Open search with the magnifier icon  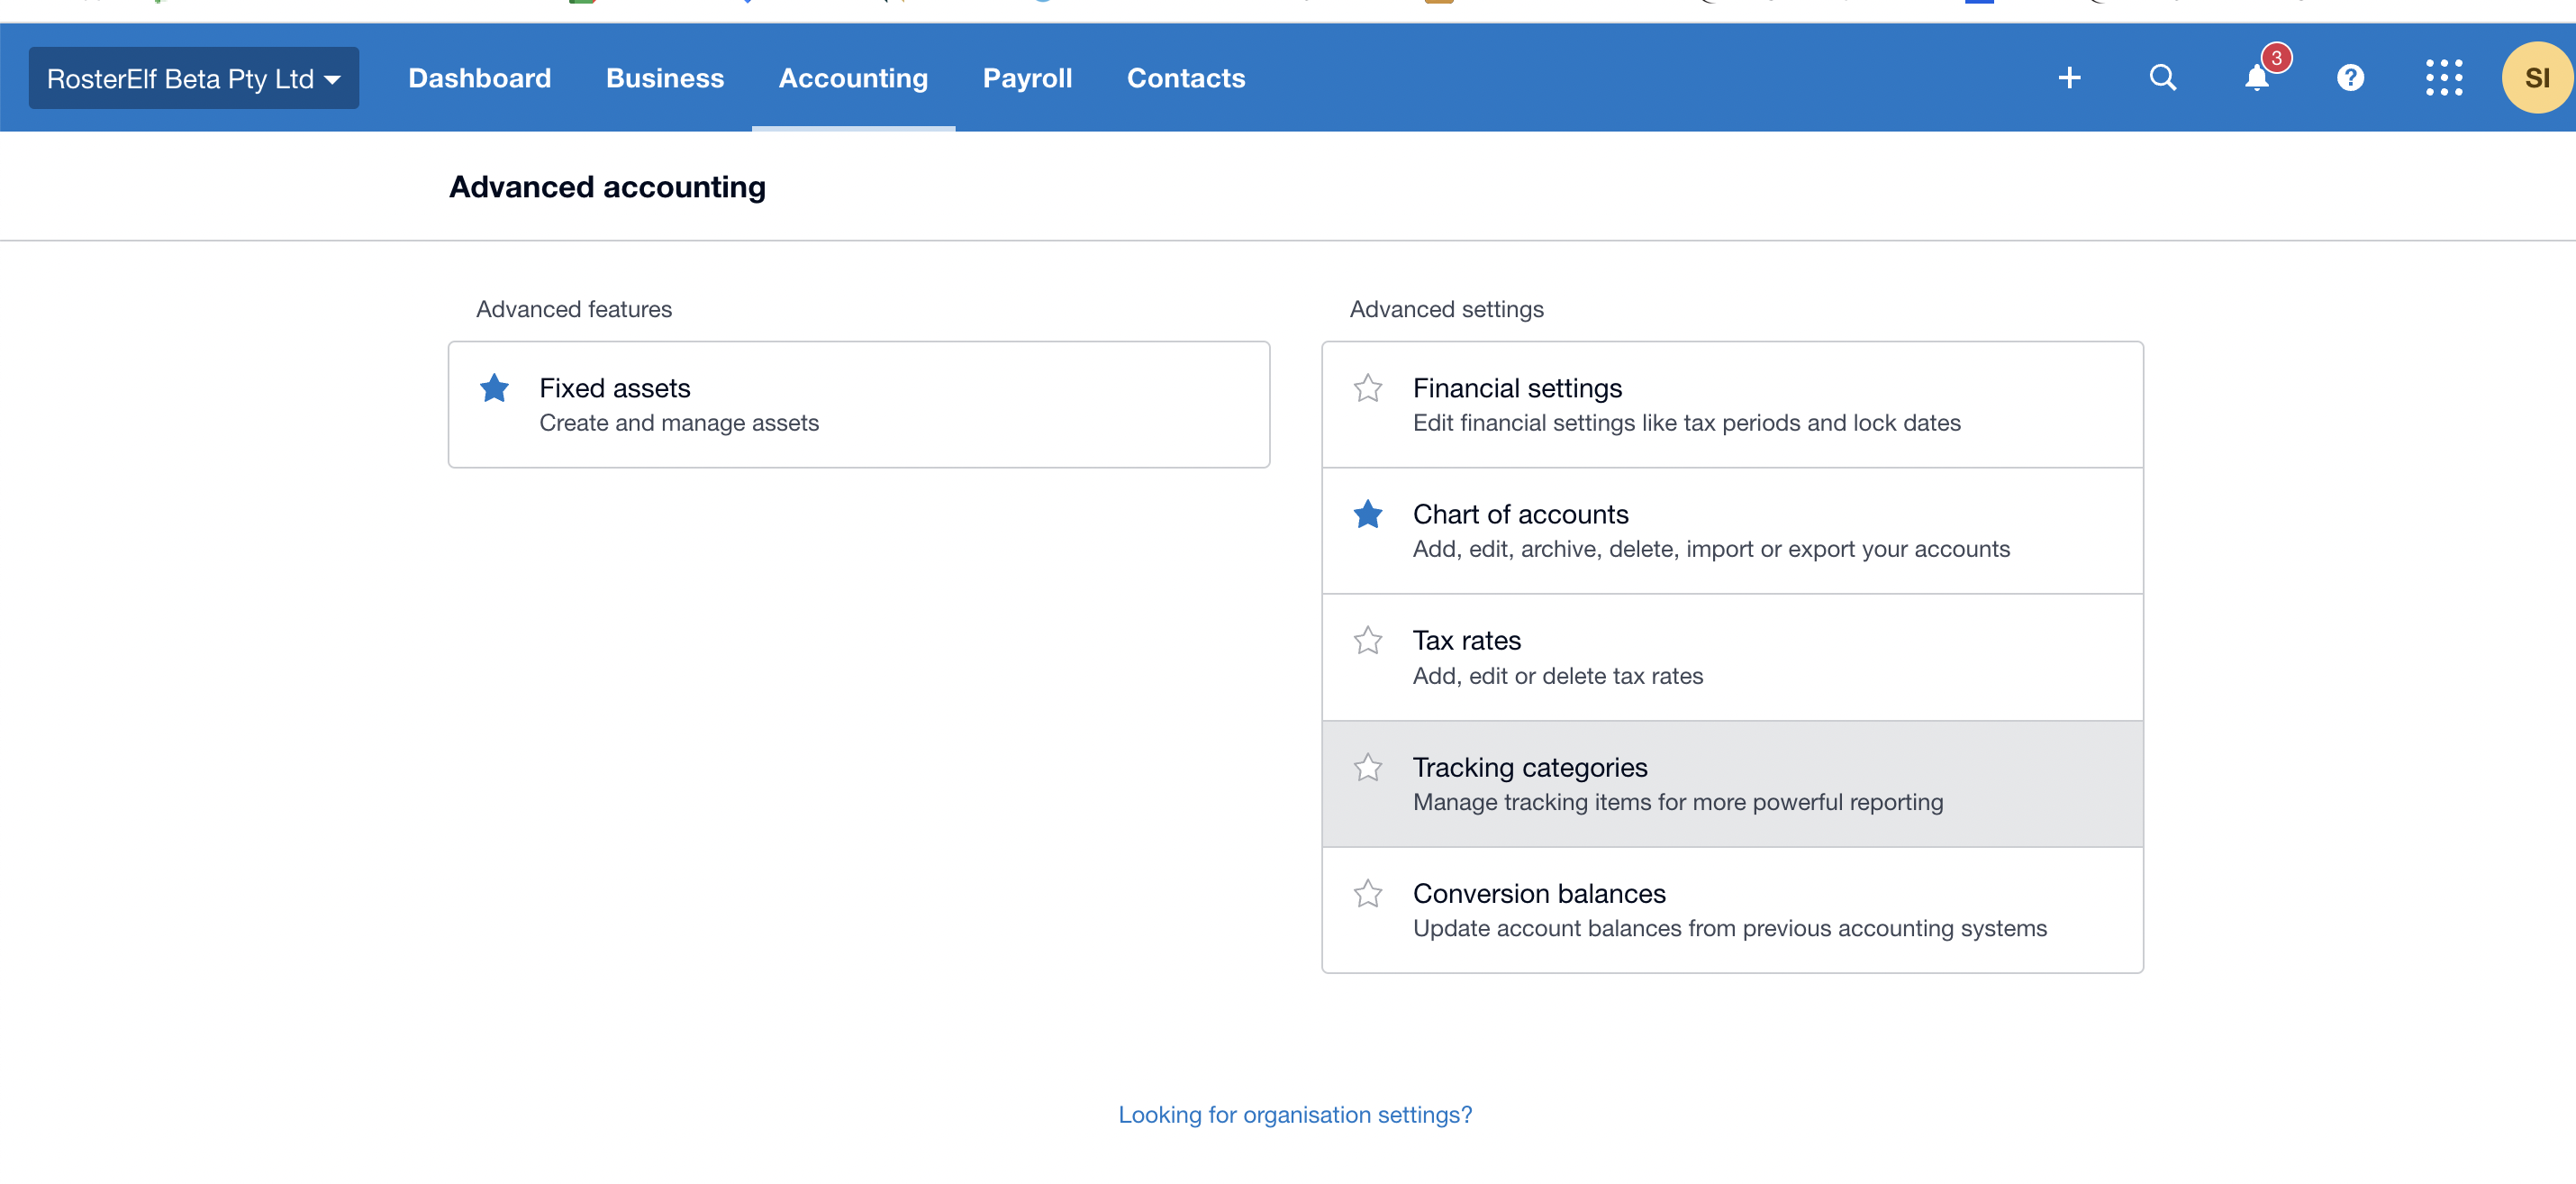(x=2162, y=78)
